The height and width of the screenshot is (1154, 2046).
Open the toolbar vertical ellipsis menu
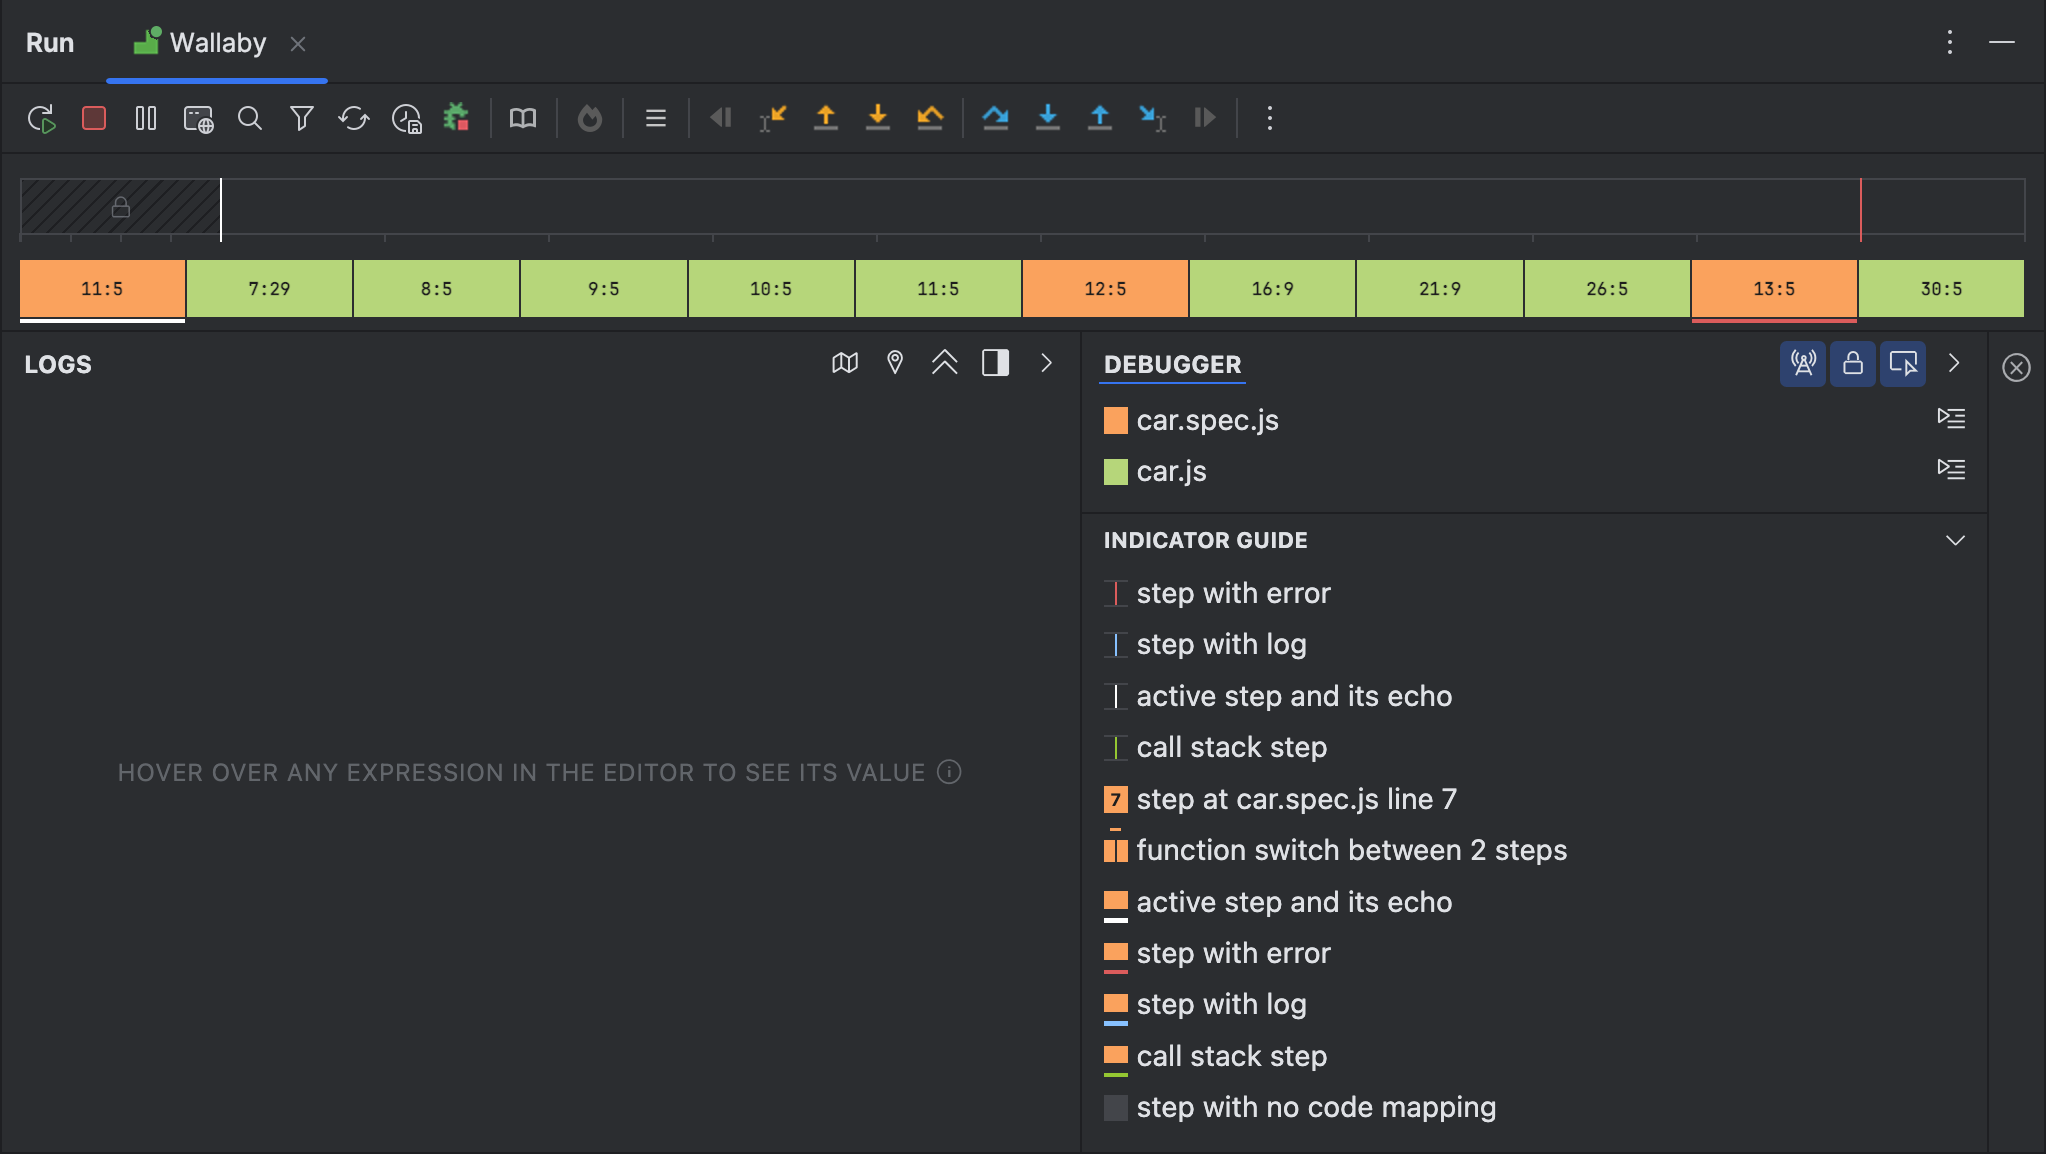coord(1270,118)
